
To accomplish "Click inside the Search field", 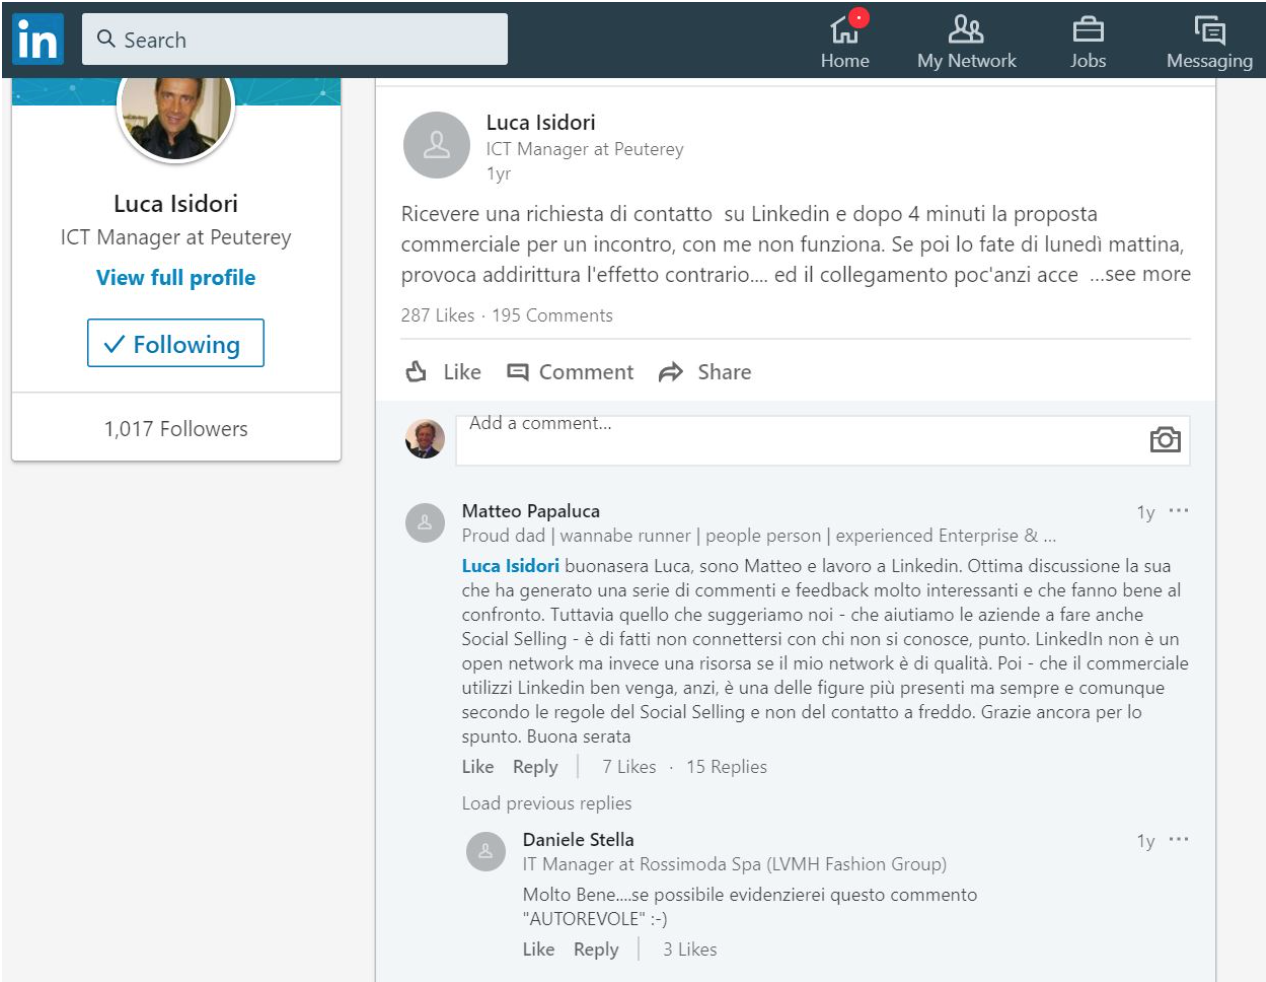I will point(310,40).
